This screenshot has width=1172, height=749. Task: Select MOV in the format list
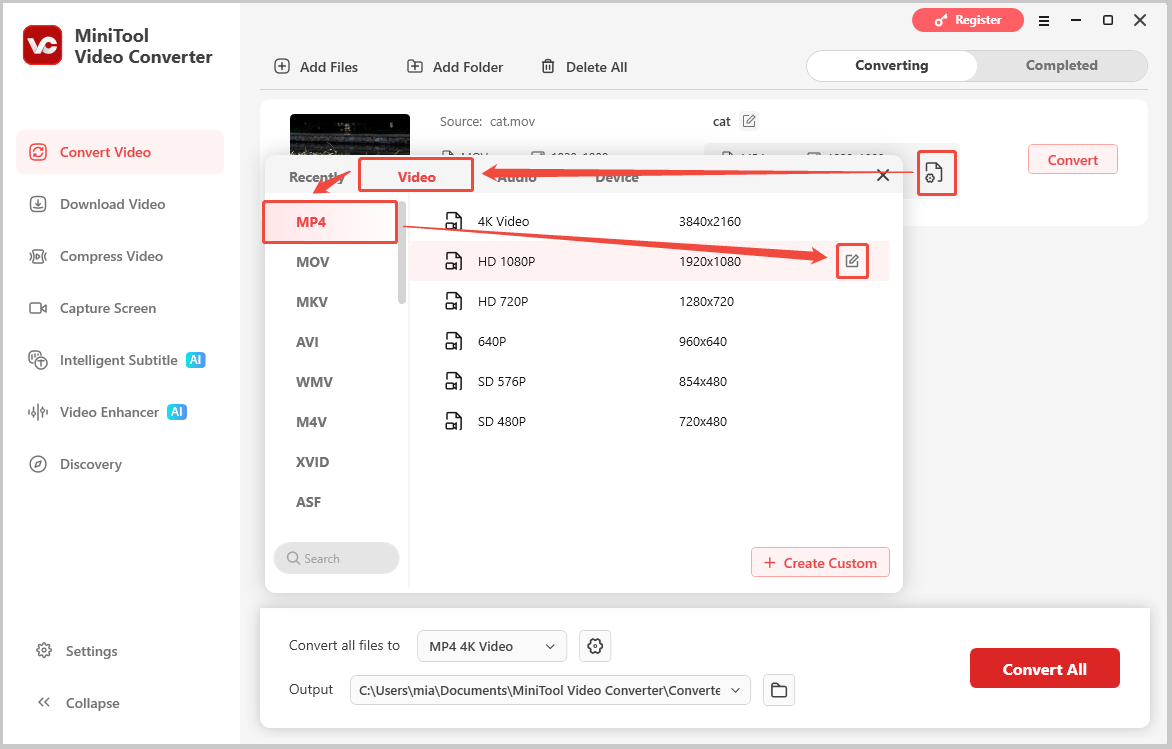pyautogui.click(x=330, y=262)
